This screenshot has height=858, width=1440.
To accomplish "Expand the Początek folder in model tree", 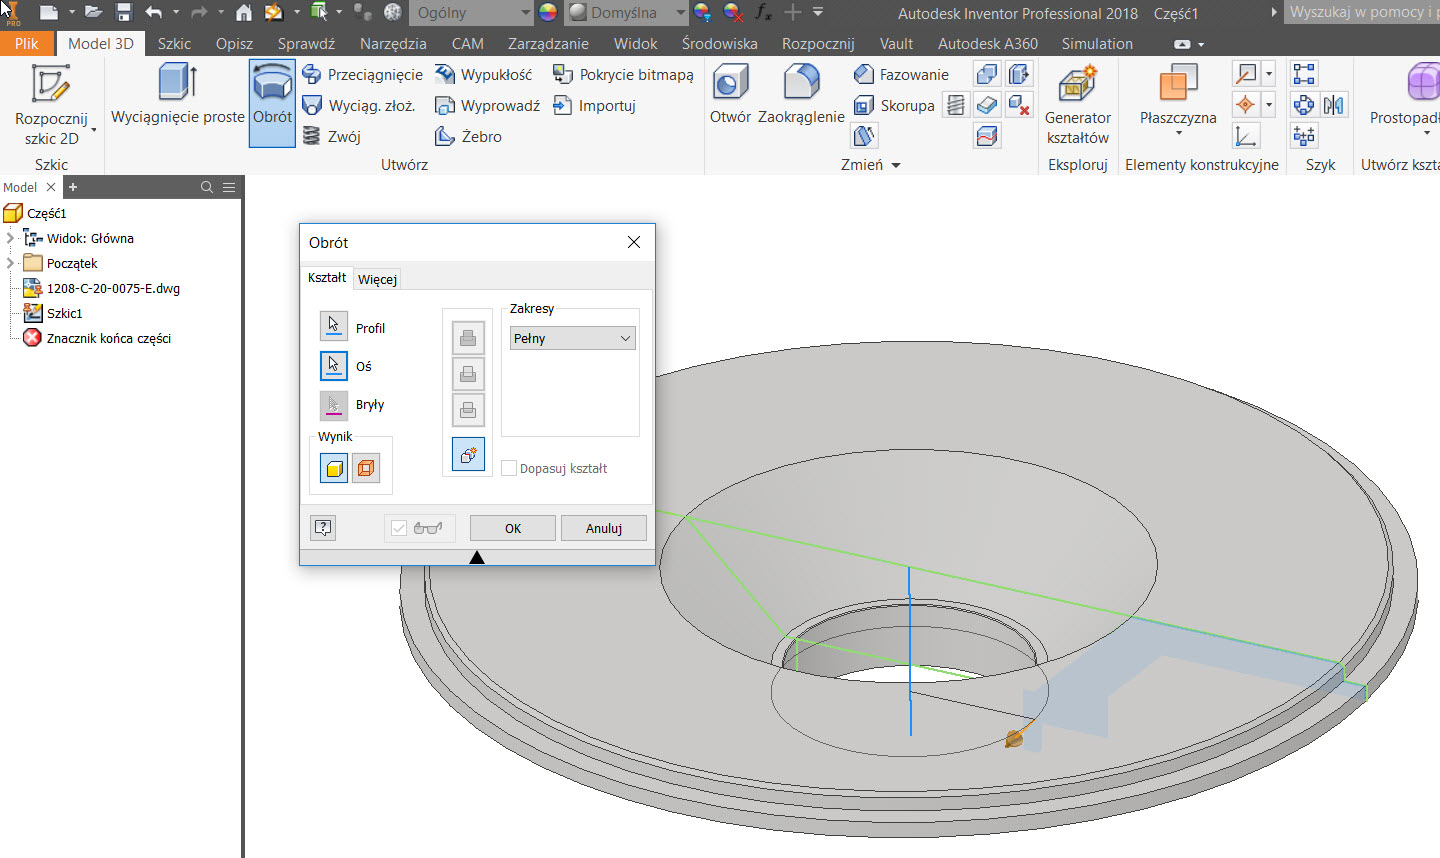I will [x=11, y=263].
